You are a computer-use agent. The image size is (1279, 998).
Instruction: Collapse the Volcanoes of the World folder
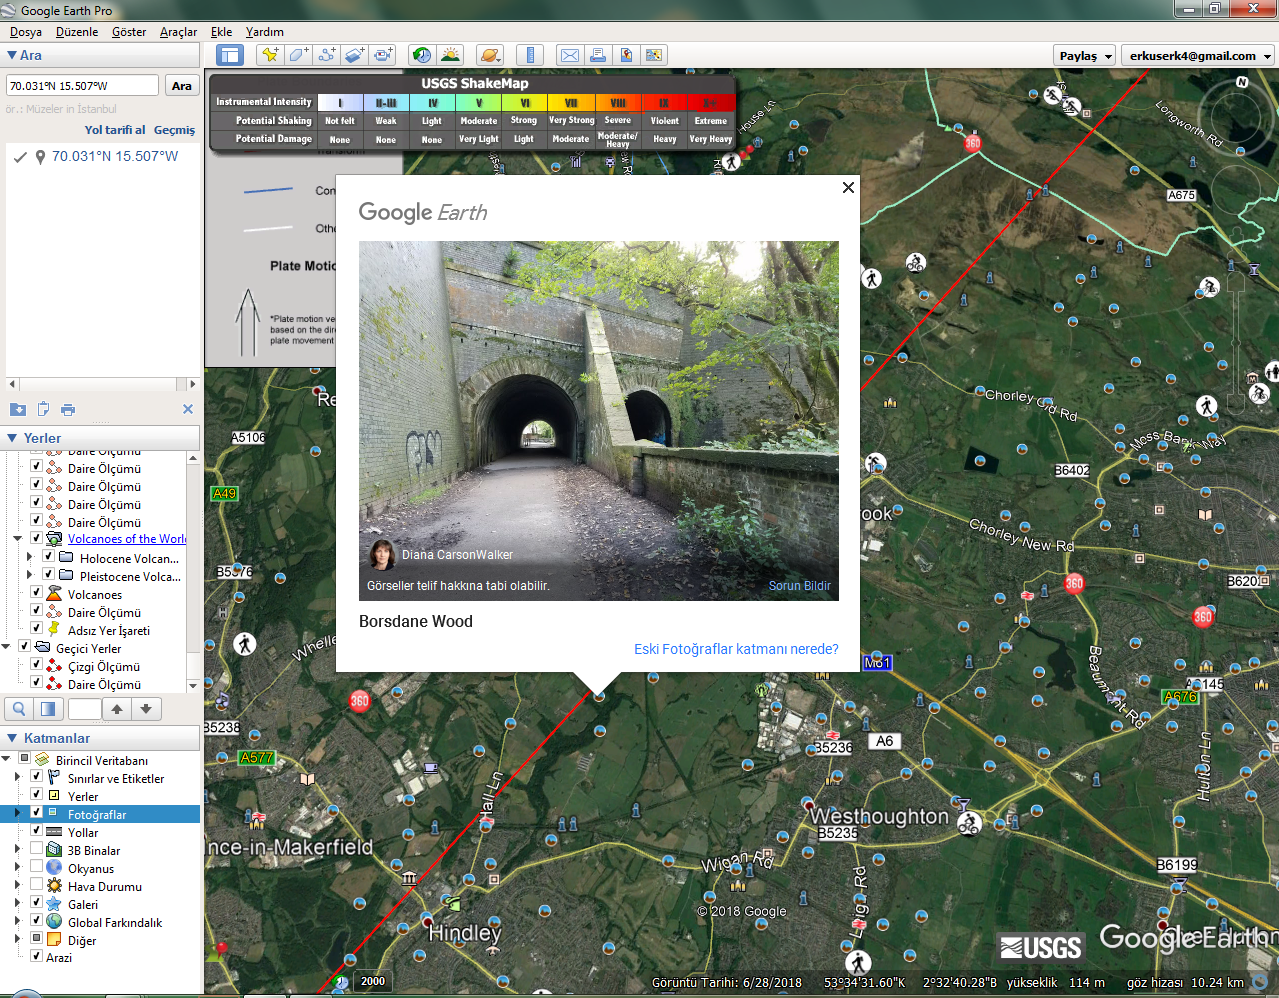tap(17, 538)
